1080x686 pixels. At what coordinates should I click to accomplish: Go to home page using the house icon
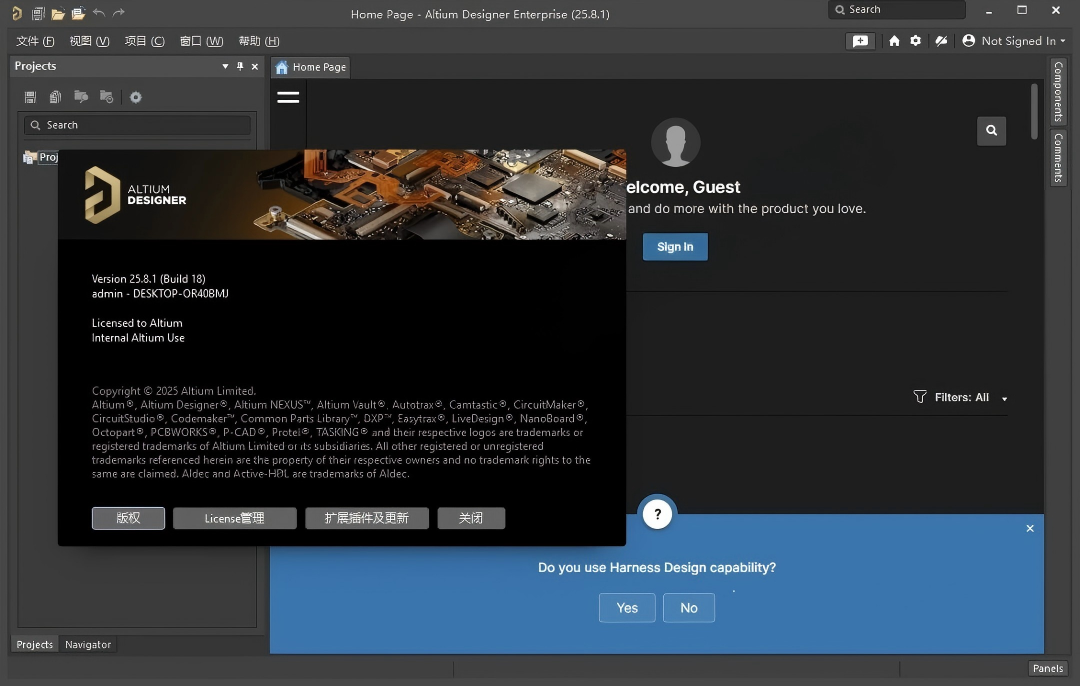coord(894,41)
